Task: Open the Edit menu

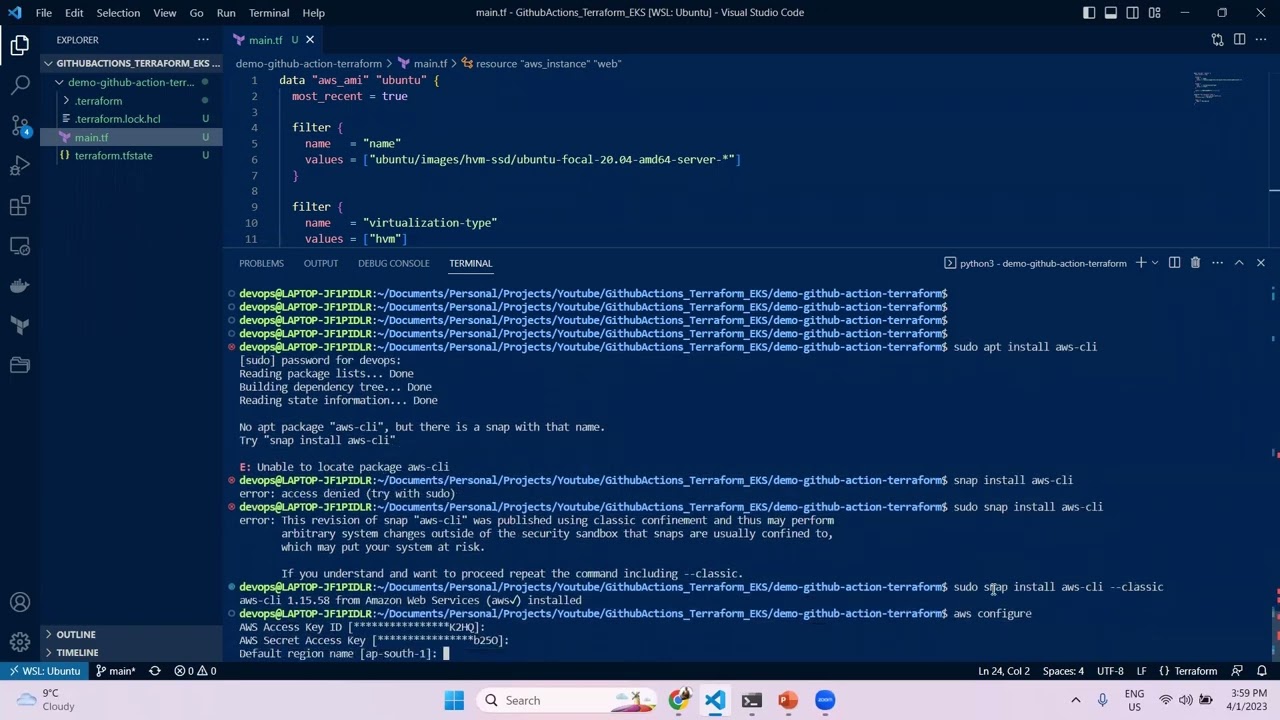Action: tap(74, 13)
